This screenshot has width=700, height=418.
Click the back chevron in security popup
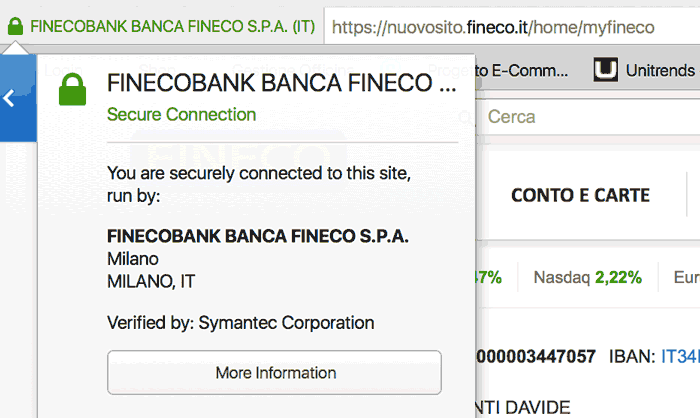coord(9,98)
